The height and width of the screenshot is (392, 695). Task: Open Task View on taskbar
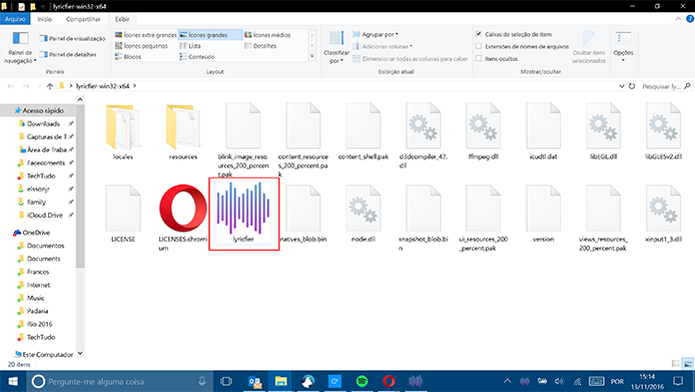pos(226,381)
